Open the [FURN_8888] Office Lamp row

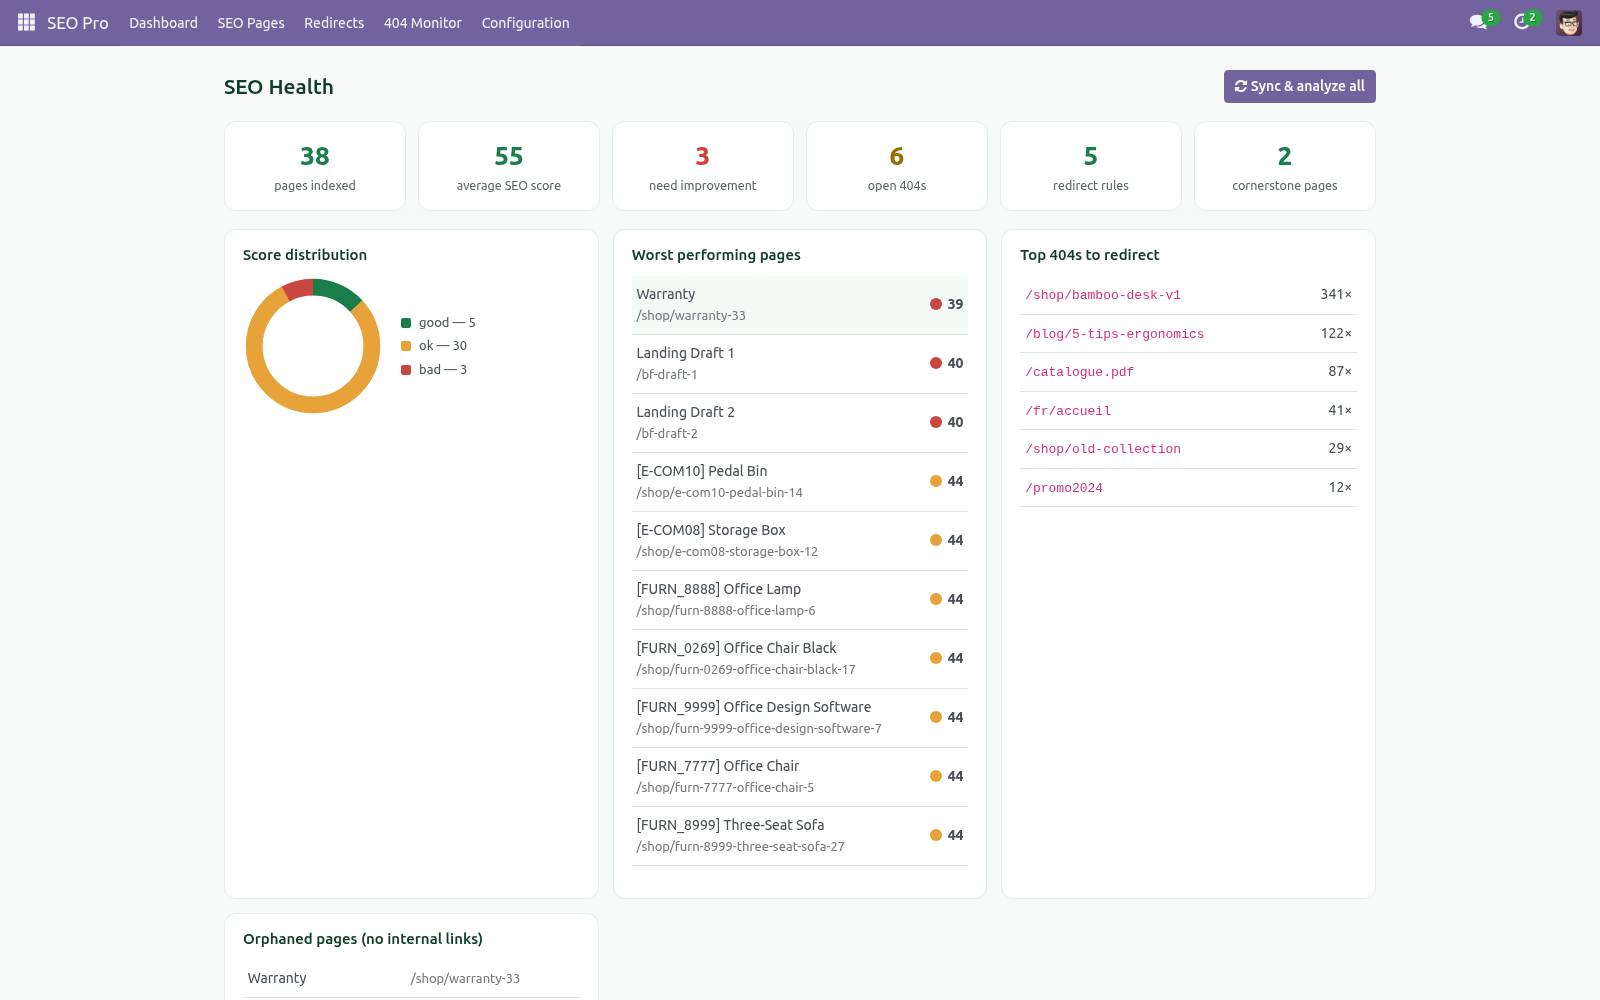800,600
